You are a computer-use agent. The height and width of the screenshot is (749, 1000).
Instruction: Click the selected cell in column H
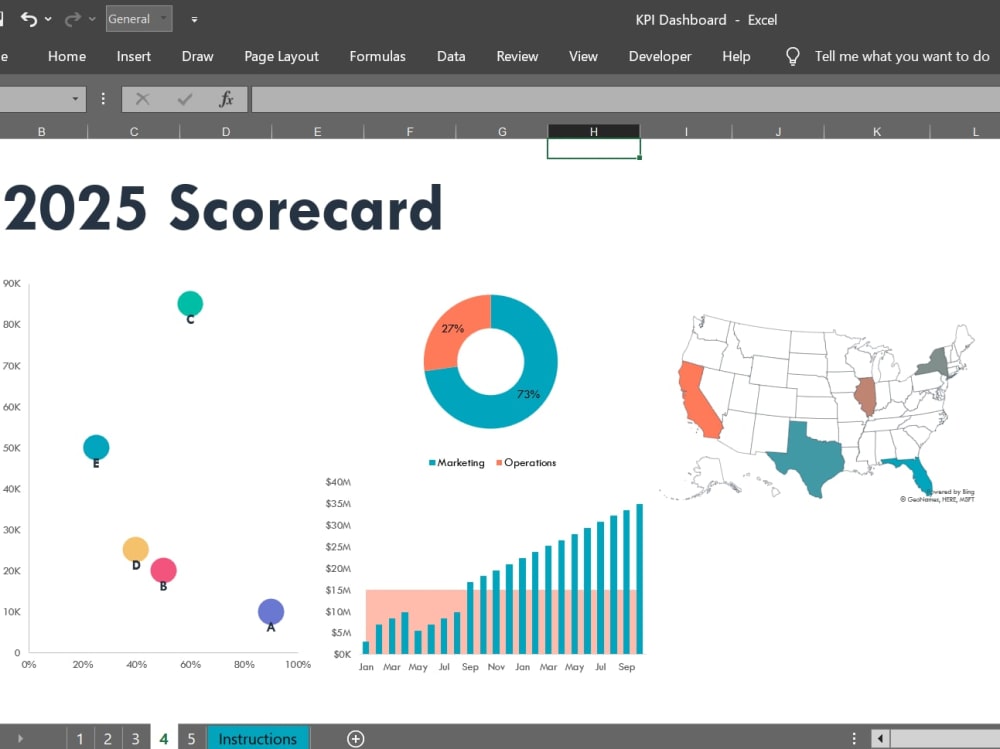[x=594, y=148]
